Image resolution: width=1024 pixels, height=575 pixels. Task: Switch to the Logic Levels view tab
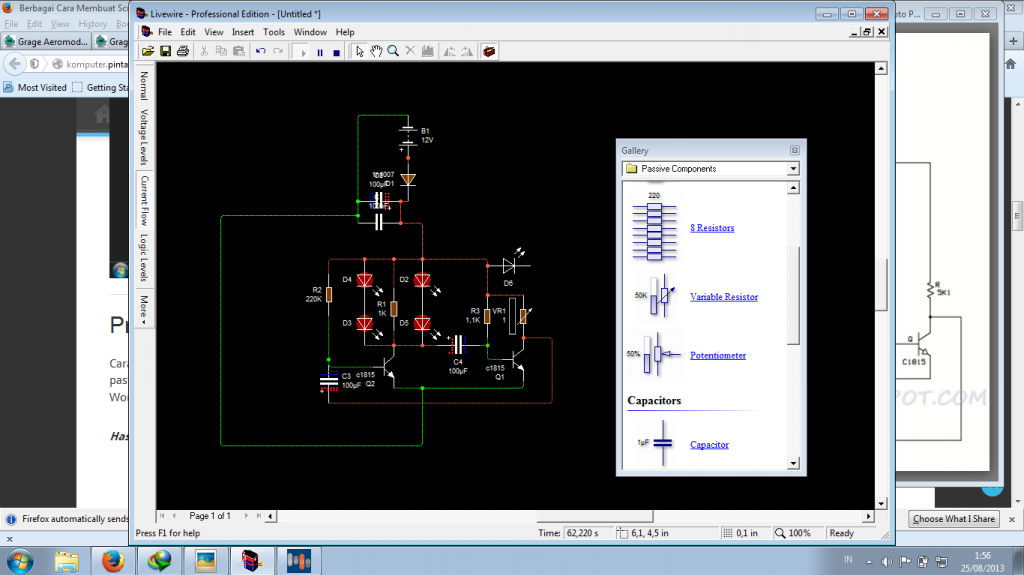[144, 258]
